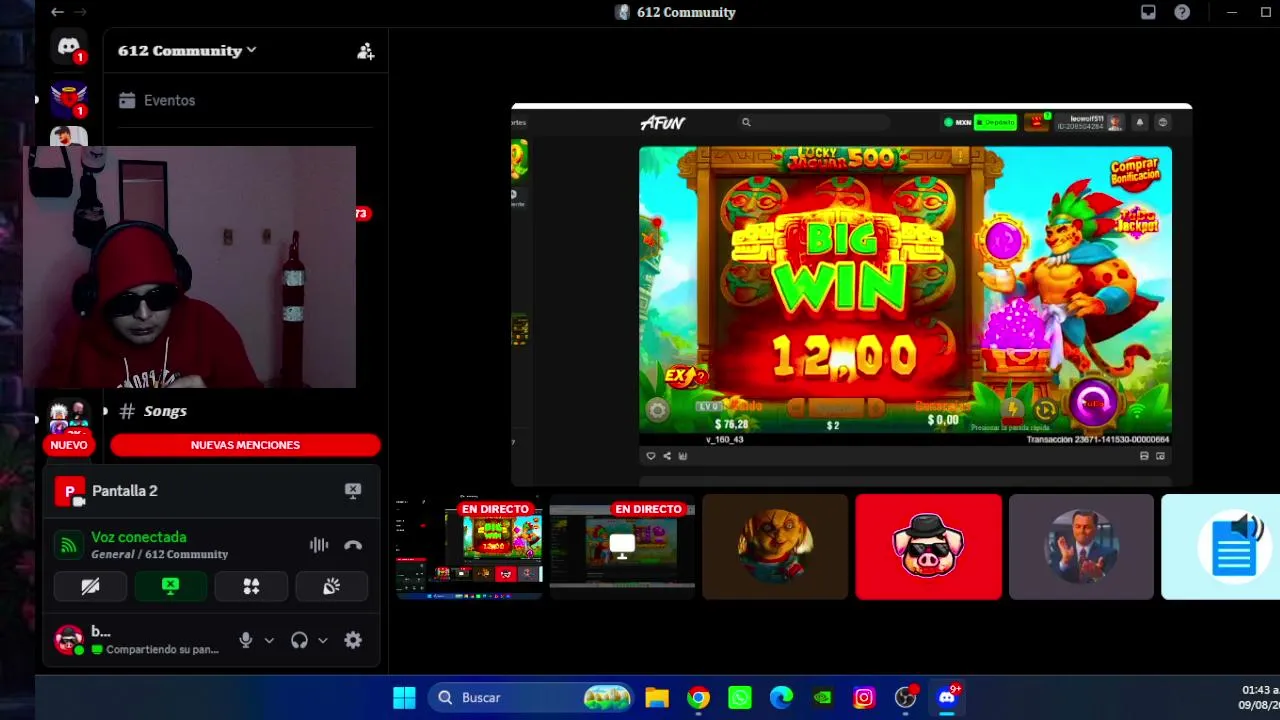Share the game via share icon
The image size is (1280, 720).
[x=667, y=456]
